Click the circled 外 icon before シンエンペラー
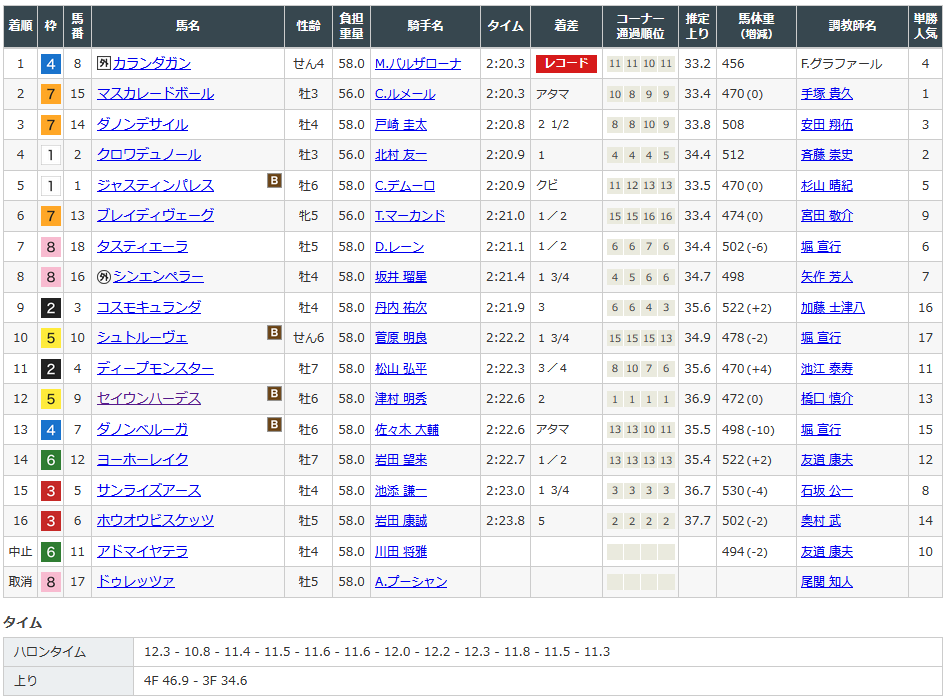The width and height of the screenshot is (949, 699). click(103, 277)
